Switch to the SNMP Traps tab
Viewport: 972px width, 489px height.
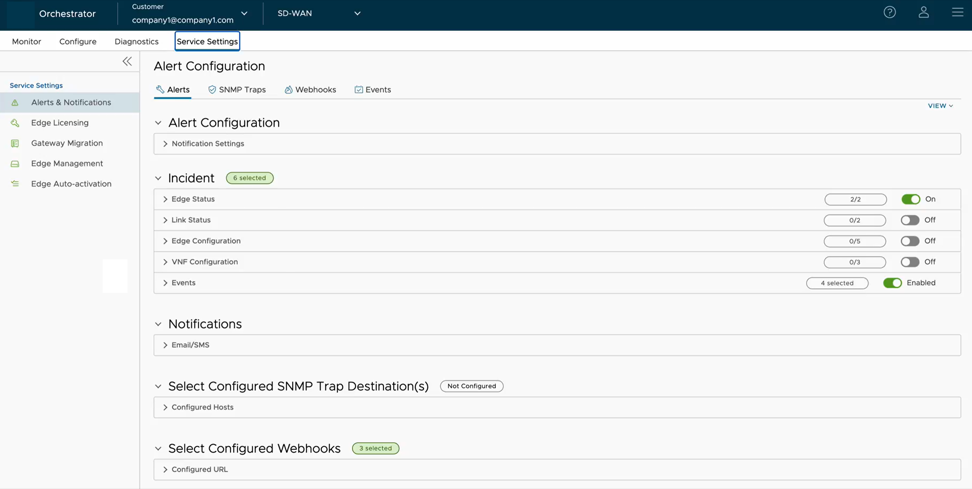coord(237,90)
